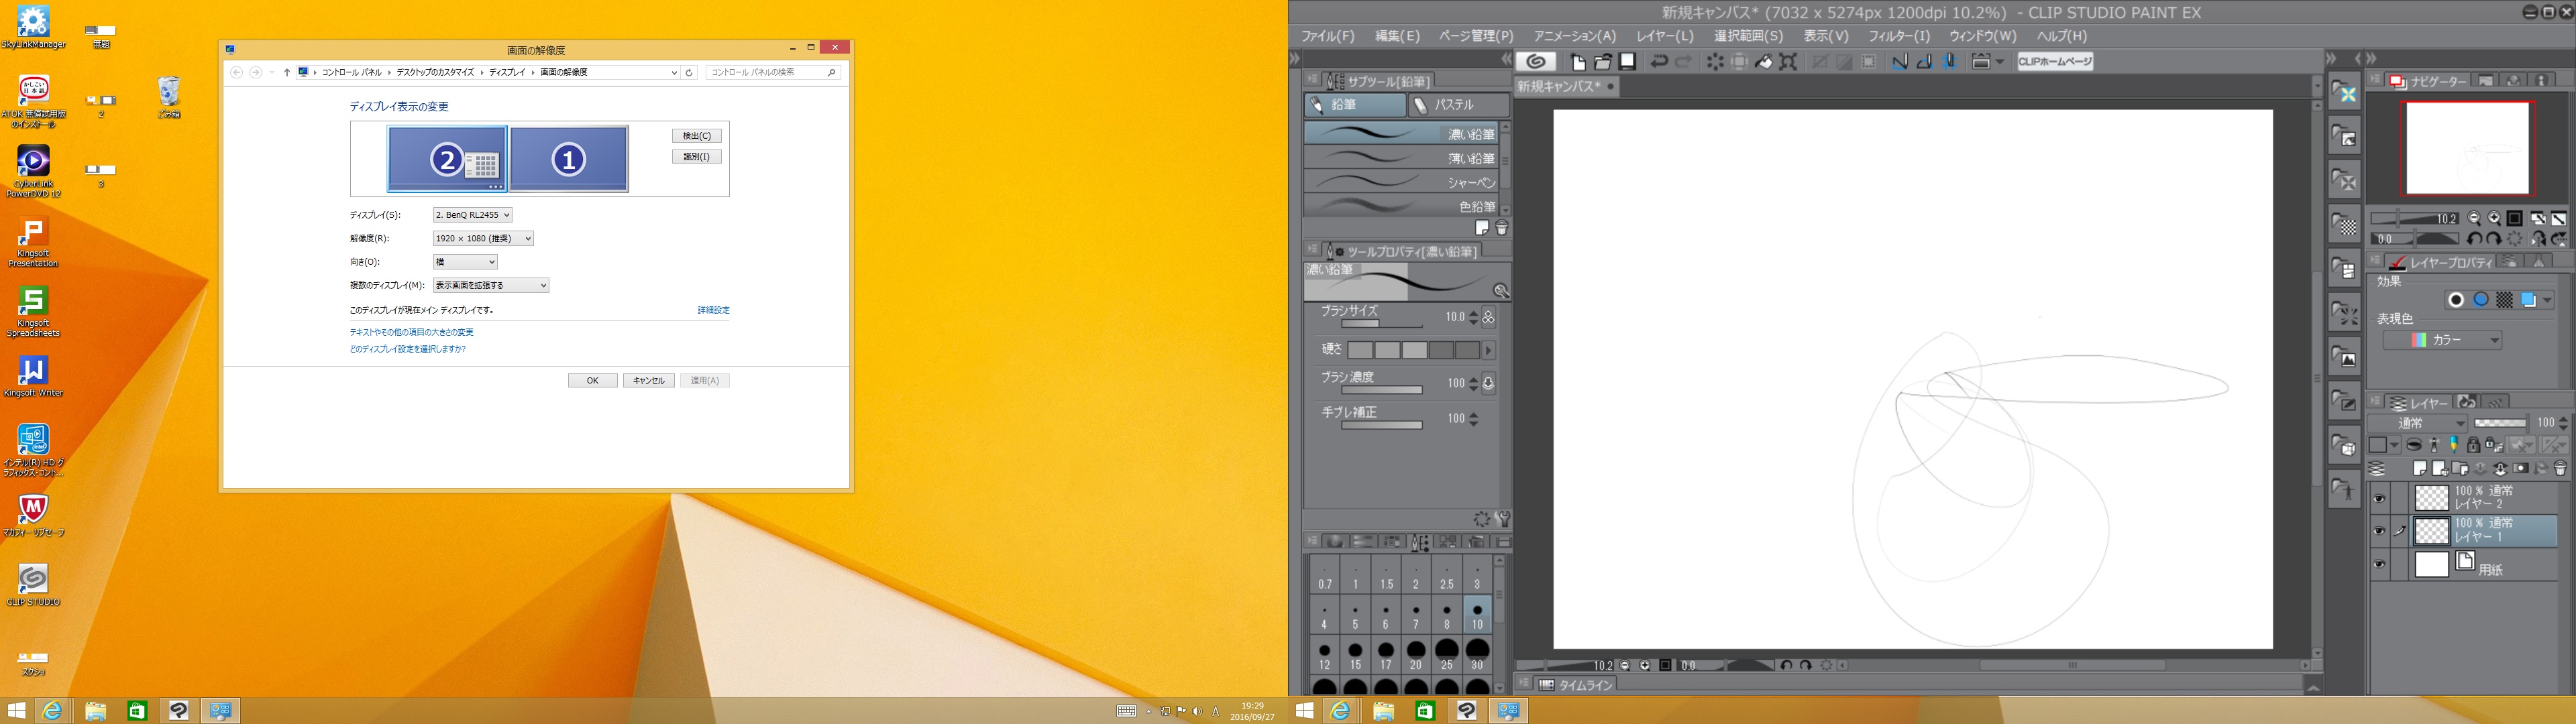2576x724 pixels.
Task: Select brush size preset 30
Action: (1476, 655)
